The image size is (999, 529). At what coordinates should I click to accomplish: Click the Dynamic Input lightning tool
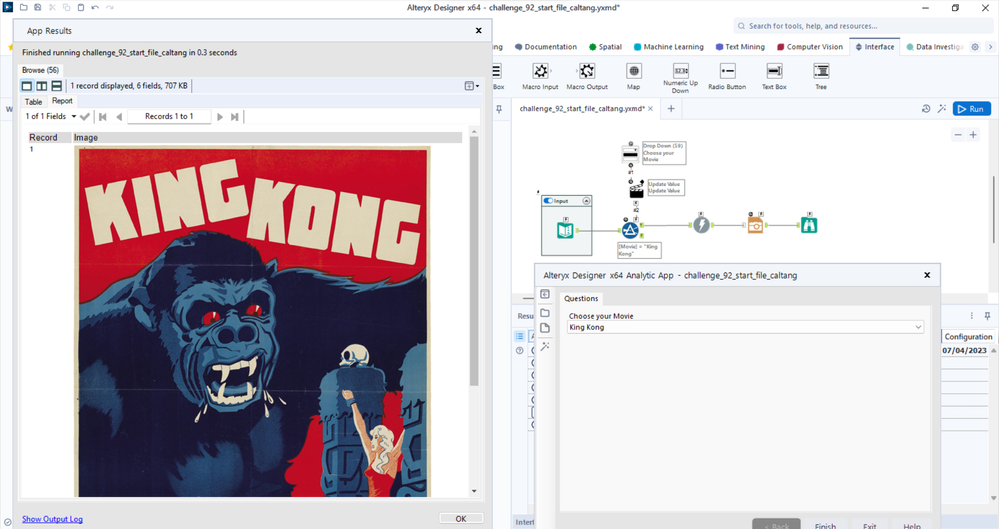point(701,225)
